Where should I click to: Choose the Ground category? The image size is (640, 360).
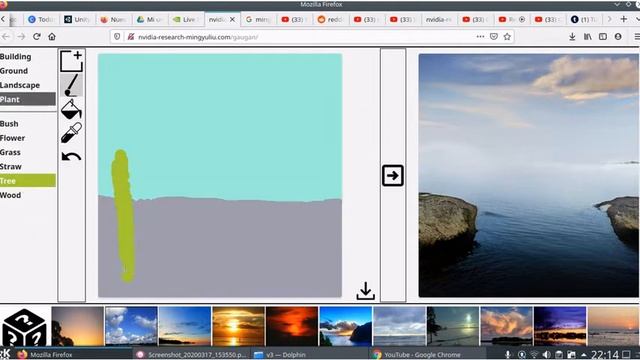(14, 71)
